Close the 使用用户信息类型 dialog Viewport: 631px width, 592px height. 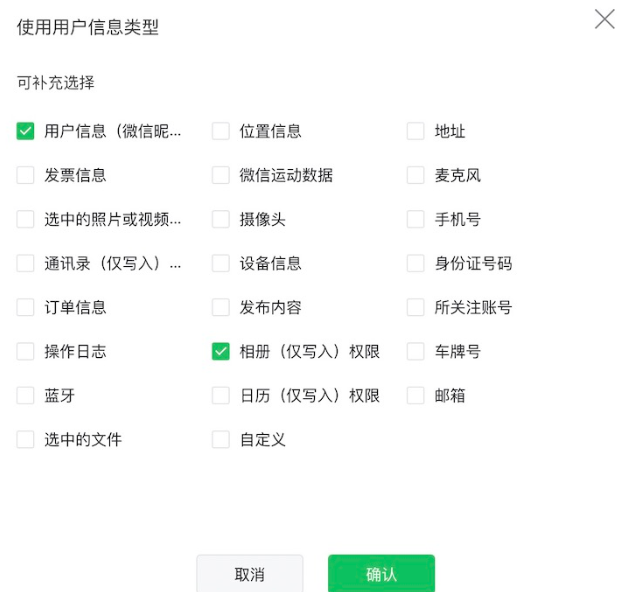(604, 19)
